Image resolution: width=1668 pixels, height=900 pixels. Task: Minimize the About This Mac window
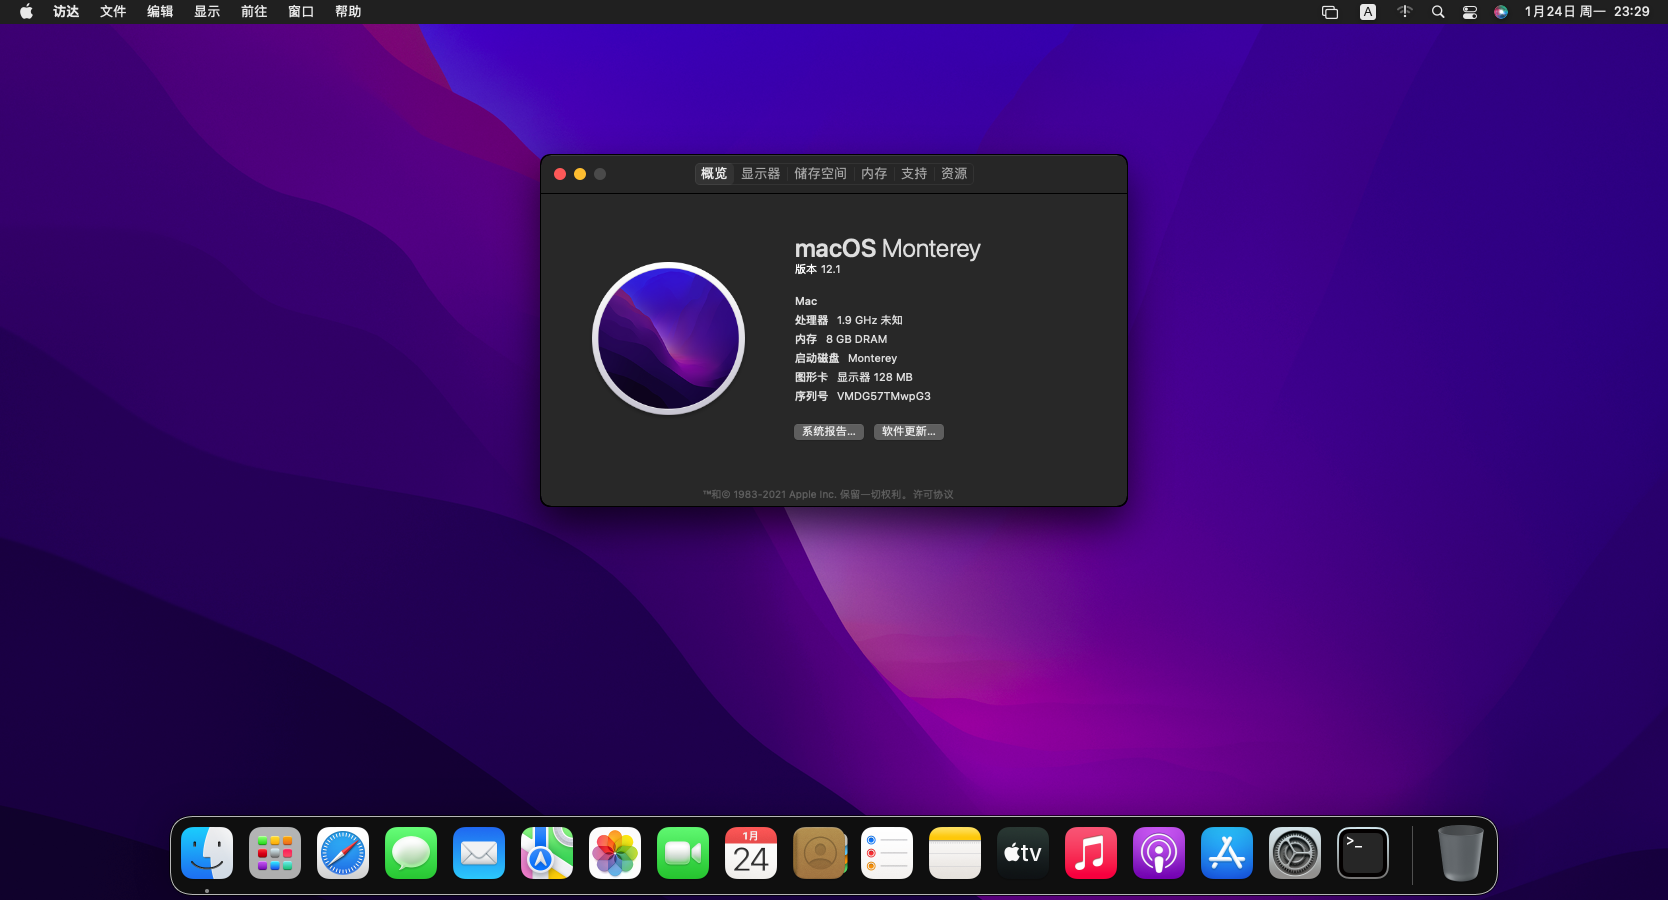point(580,174)
